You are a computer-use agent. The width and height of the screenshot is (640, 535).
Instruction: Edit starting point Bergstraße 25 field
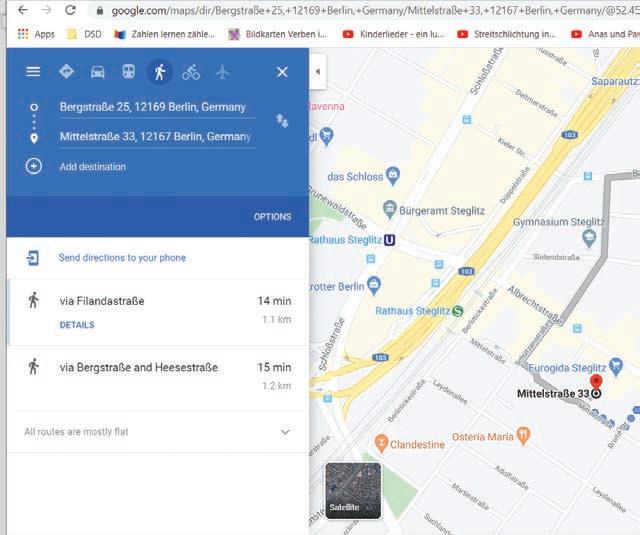click(158, 107)
